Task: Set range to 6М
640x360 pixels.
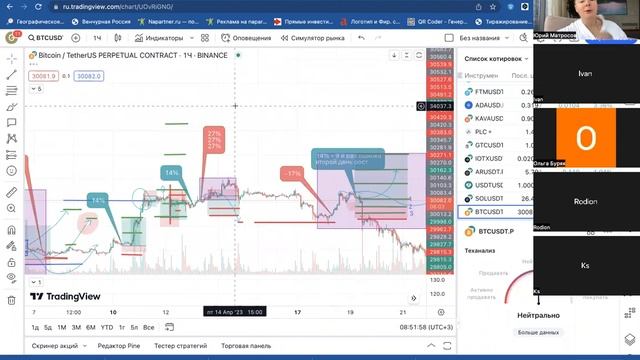Action: click(91, 327)
